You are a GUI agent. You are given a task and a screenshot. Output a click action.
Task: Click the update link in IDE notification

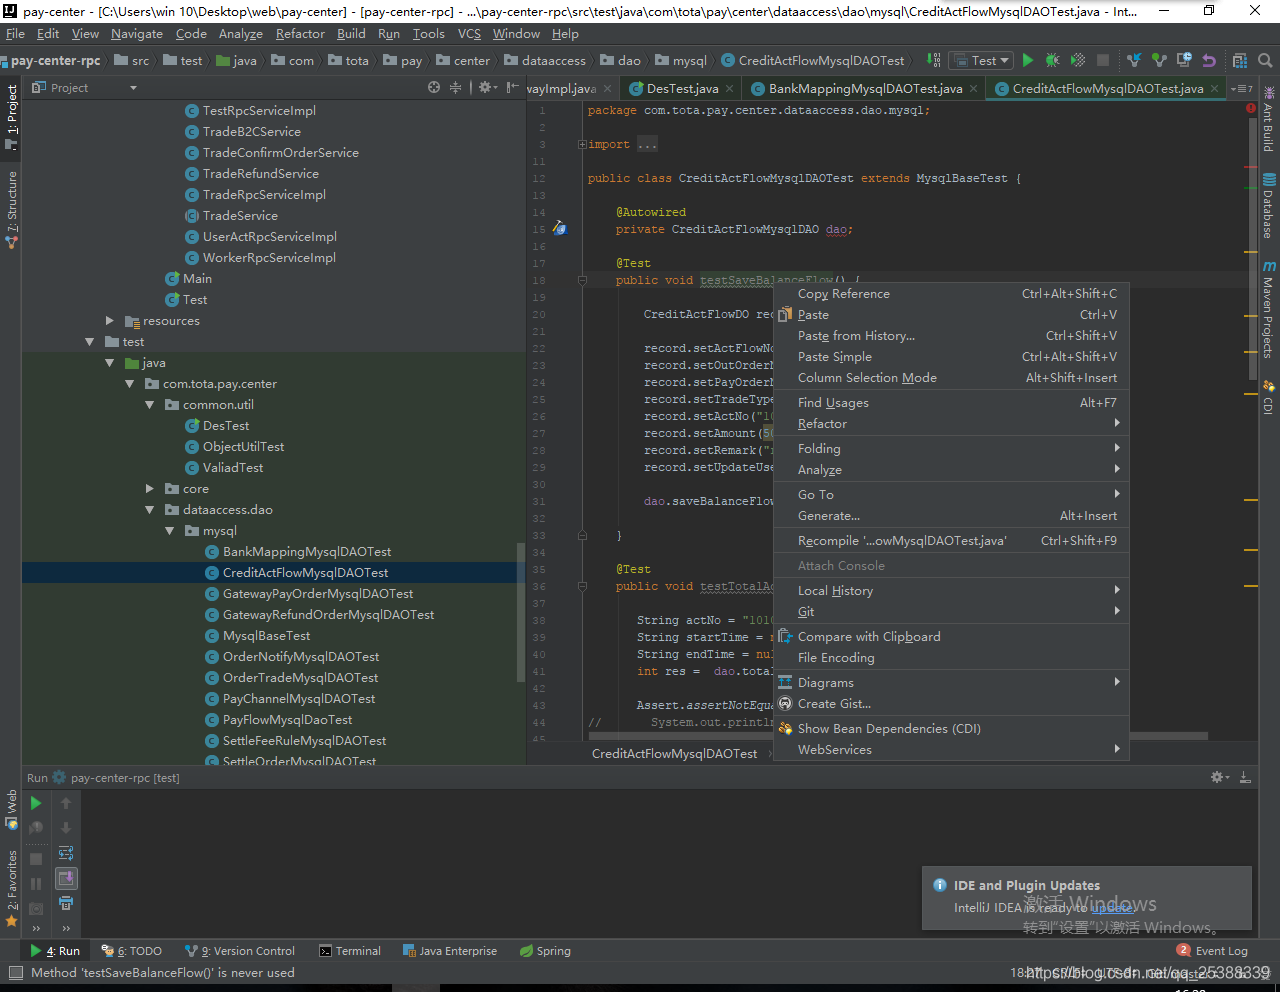[1112, 907]
